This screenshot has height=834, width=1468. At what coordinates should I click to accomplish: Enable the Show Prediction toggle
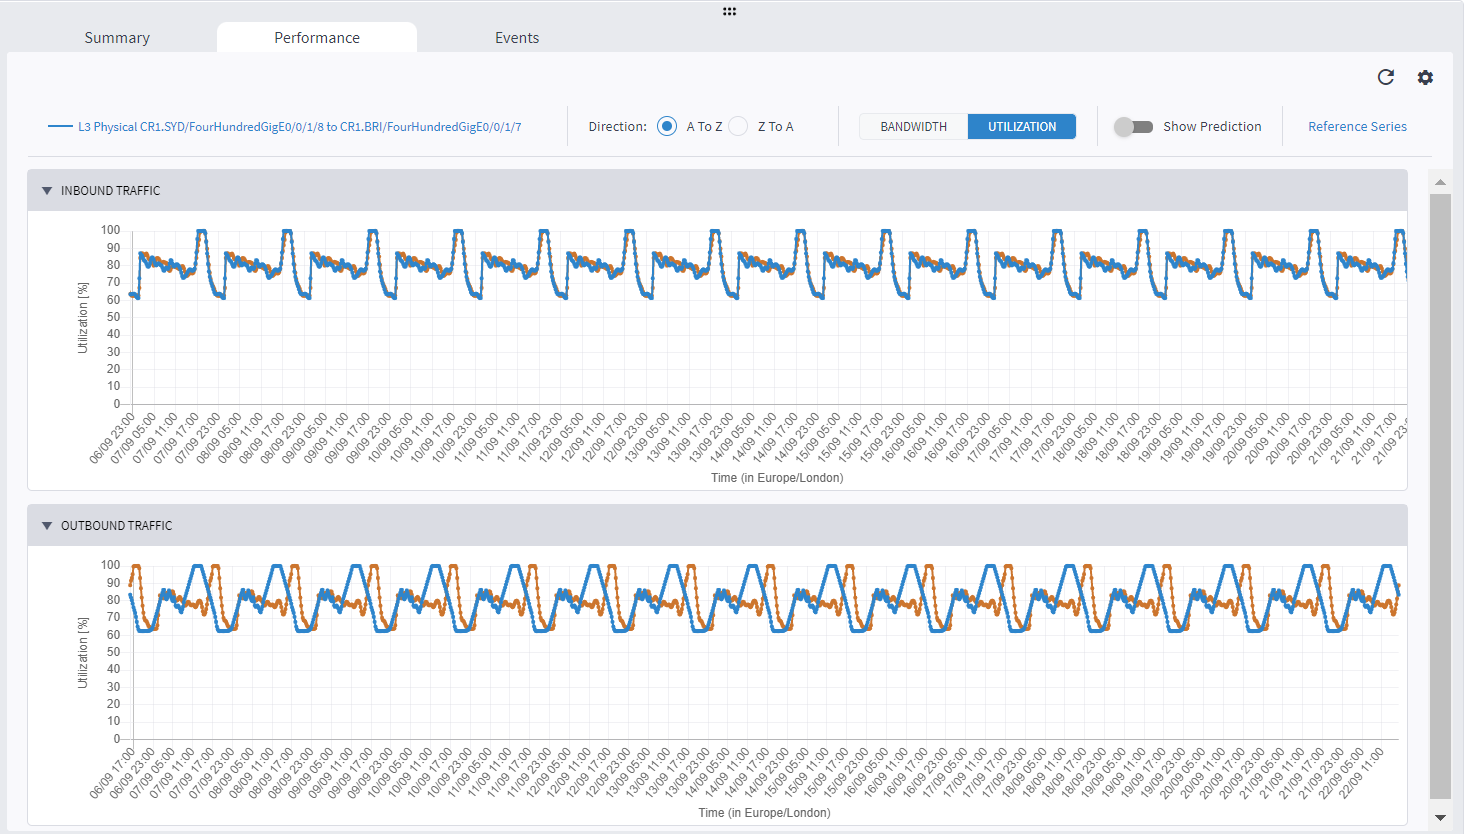click(x=1133, y=127)
